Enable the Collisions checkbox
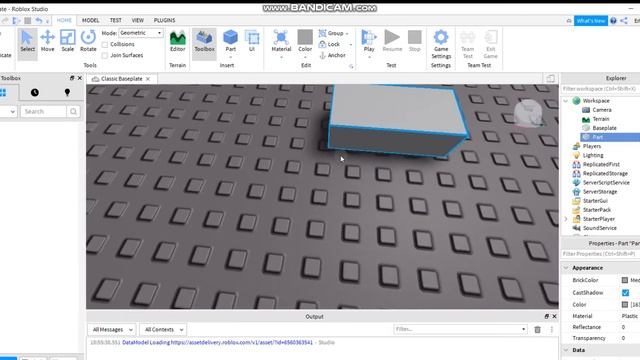 tap(105, 44)
